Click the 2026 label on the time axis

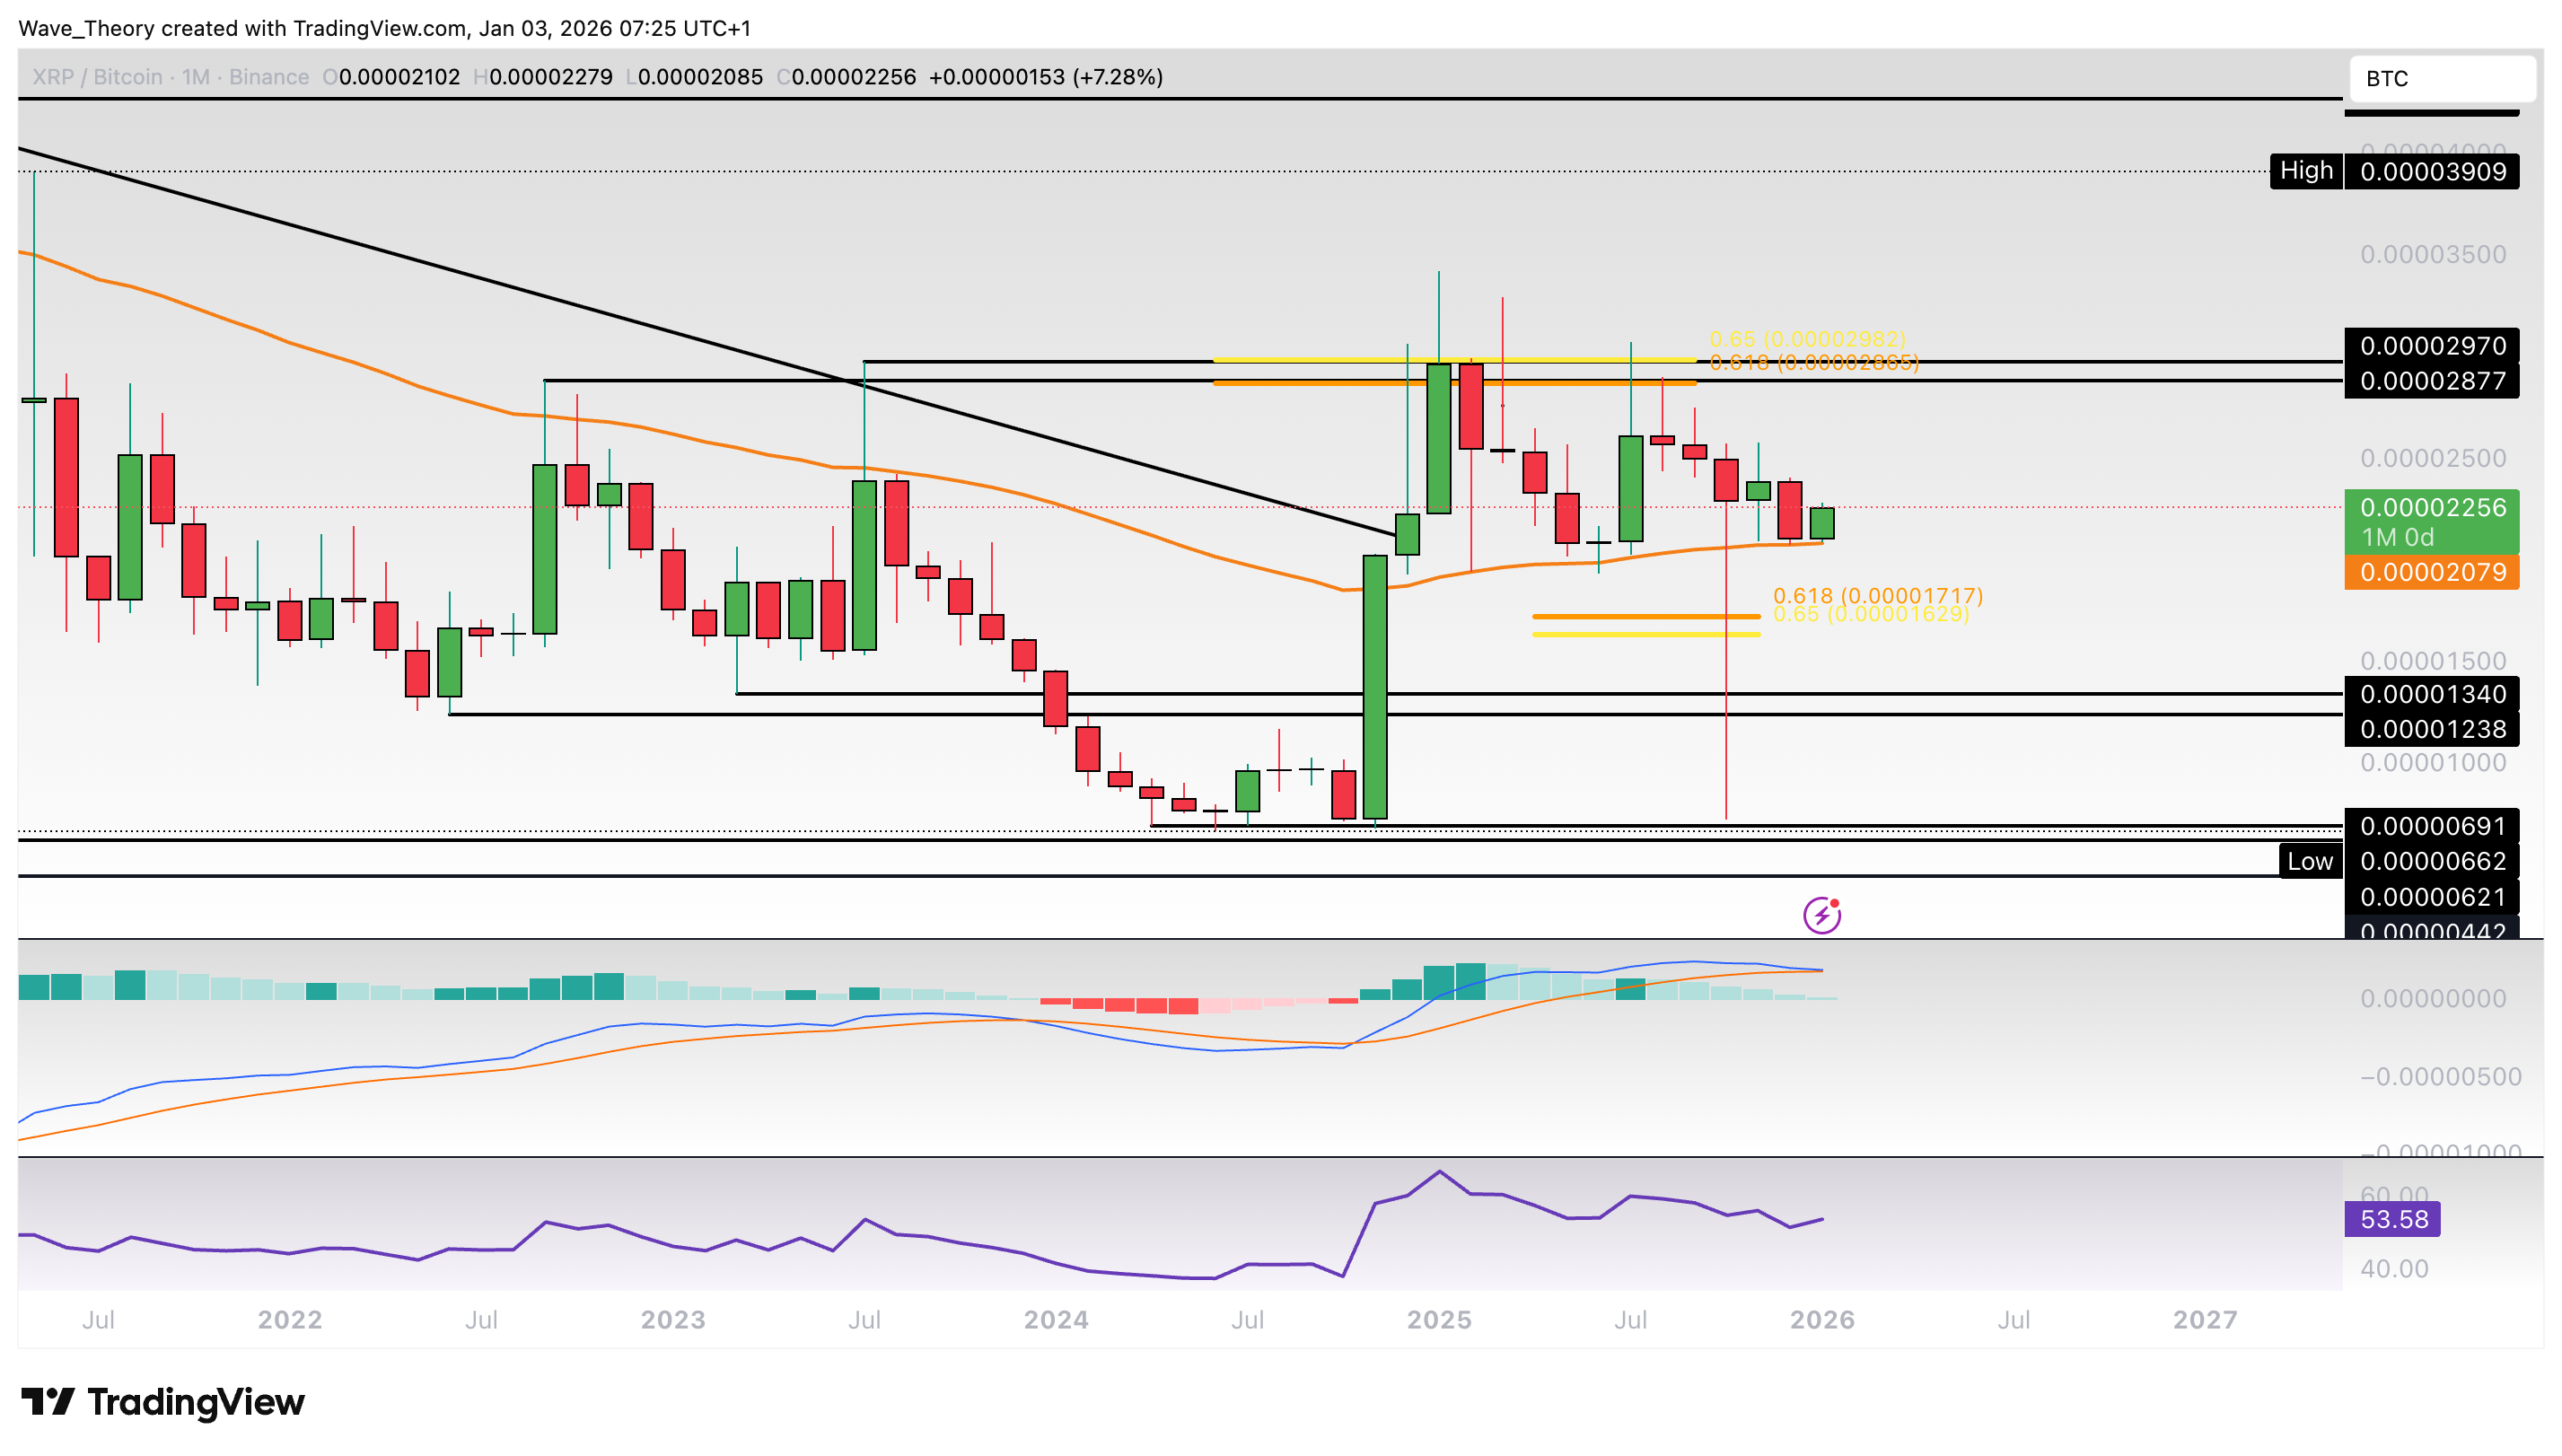pos(1821,1320)
